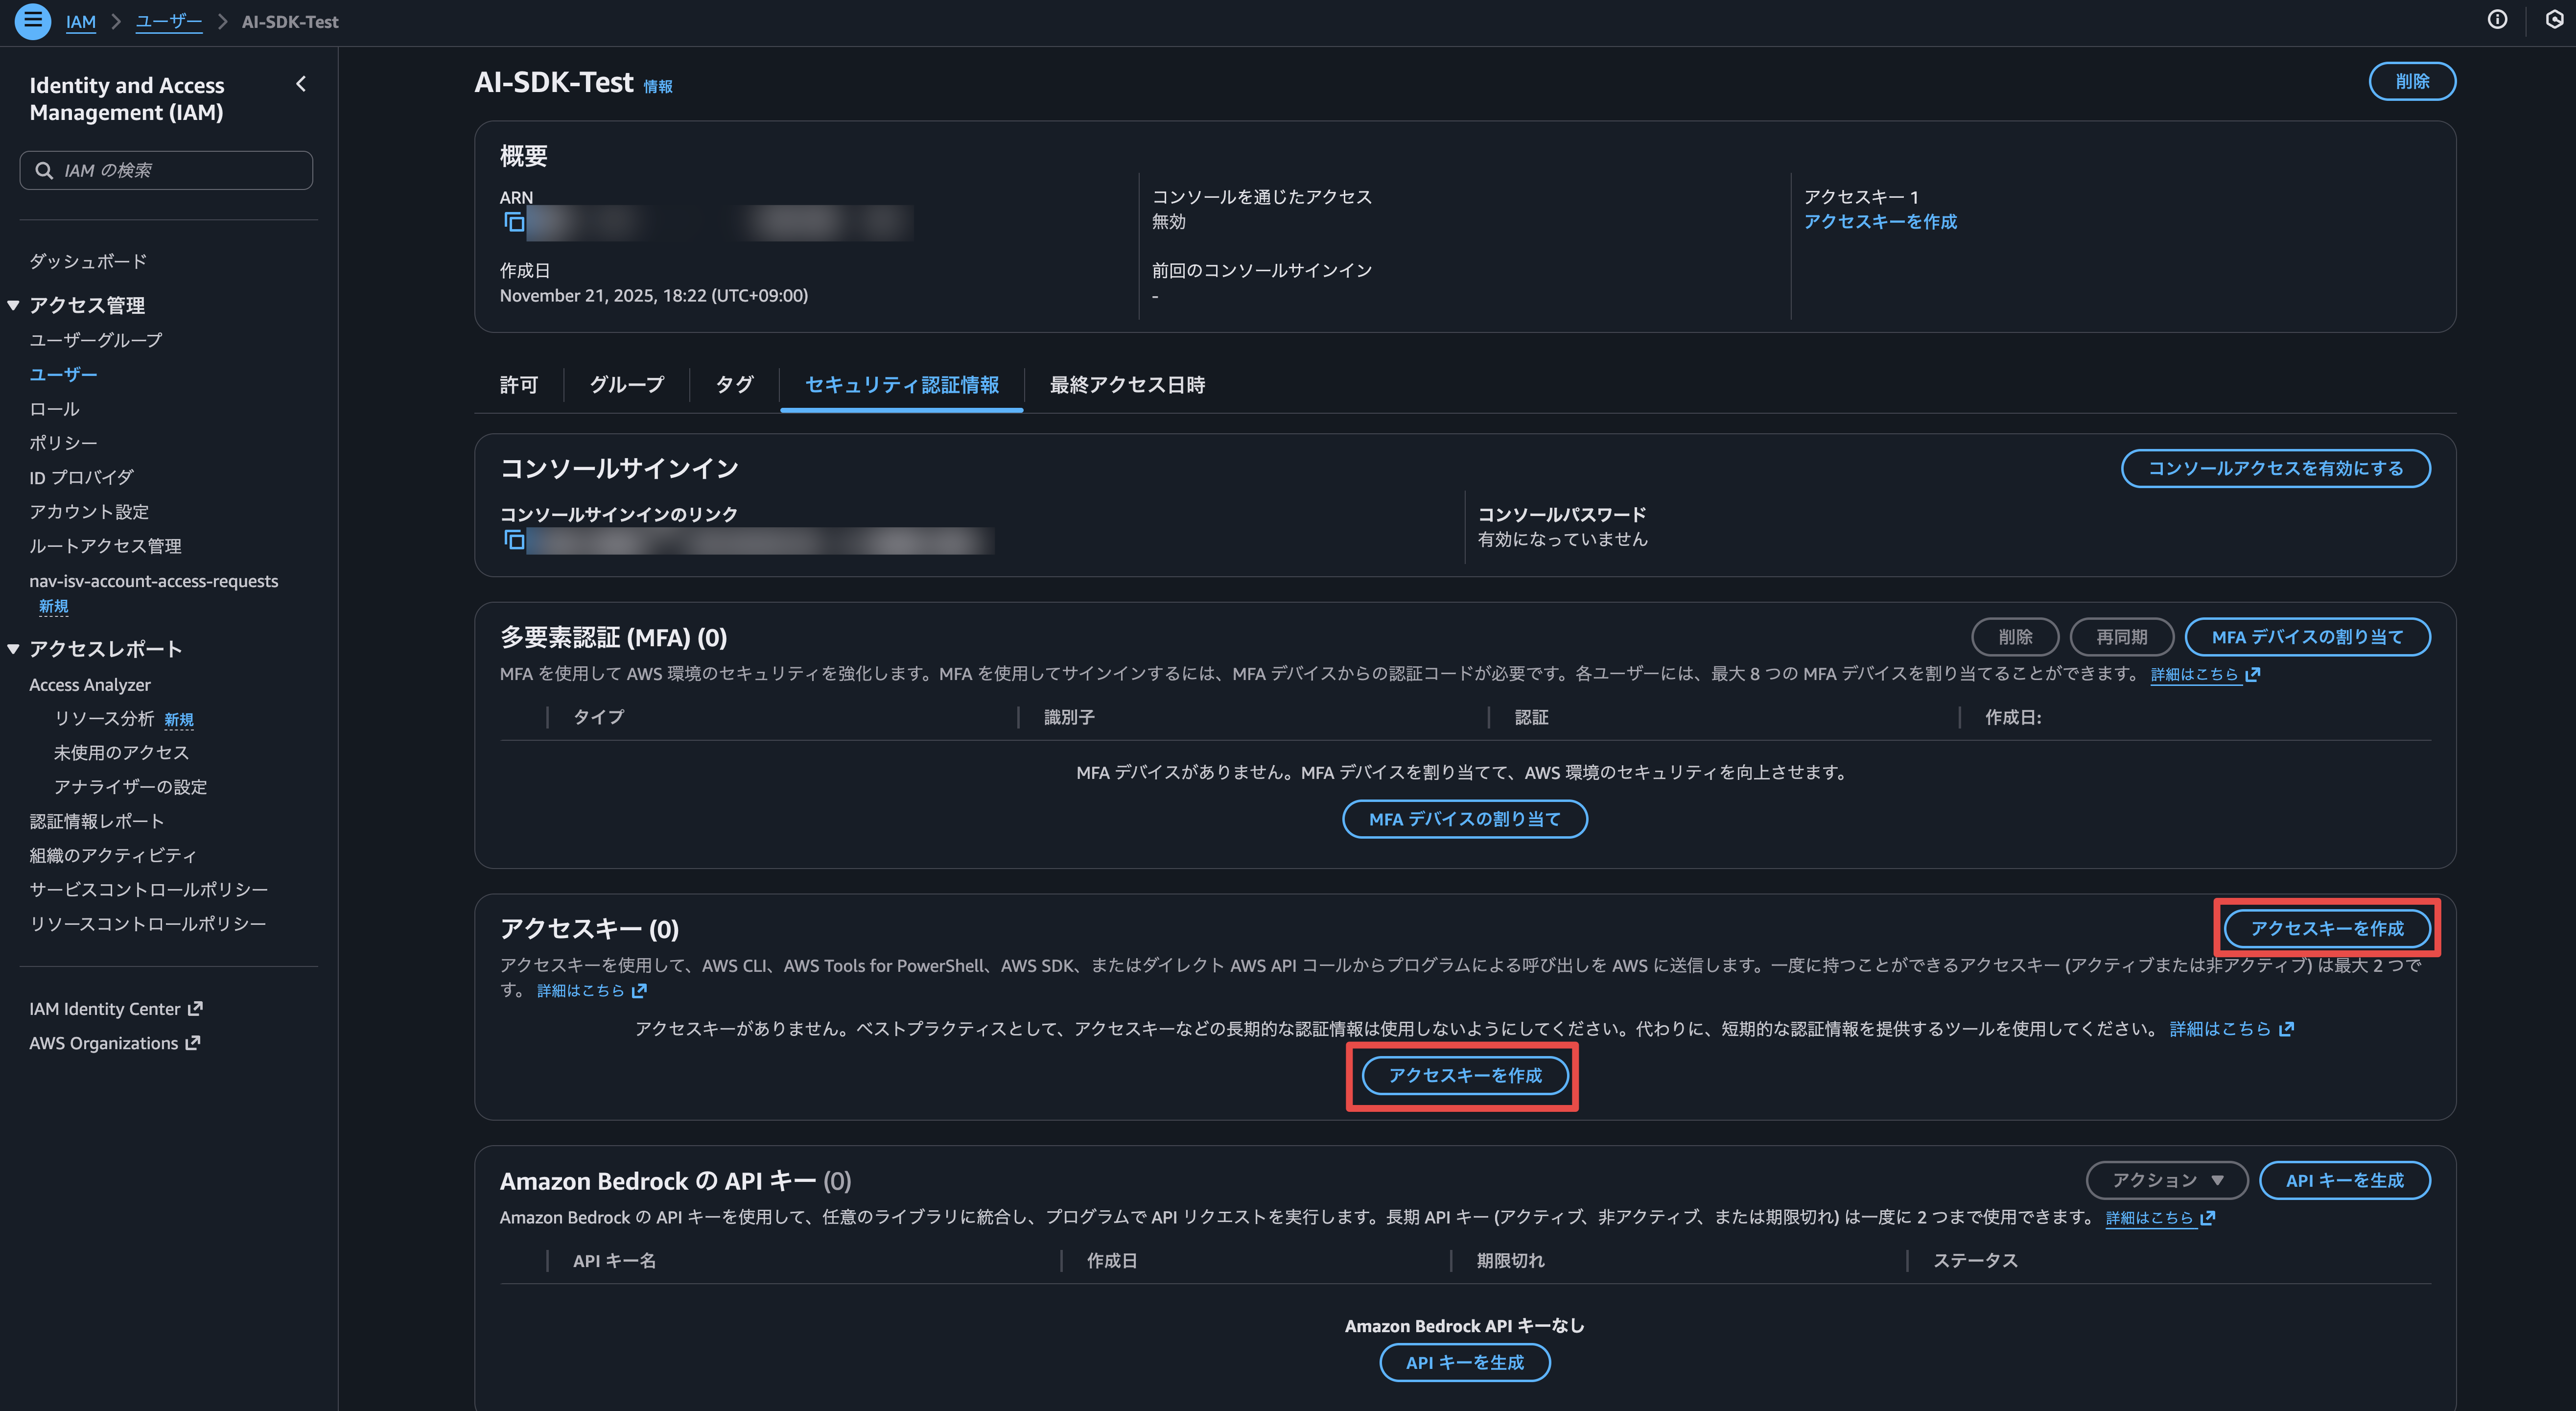Switch to the 最終アクセス日時 tab
The height and width of the screenshot is (1411, 2576).
[1127, 385]
